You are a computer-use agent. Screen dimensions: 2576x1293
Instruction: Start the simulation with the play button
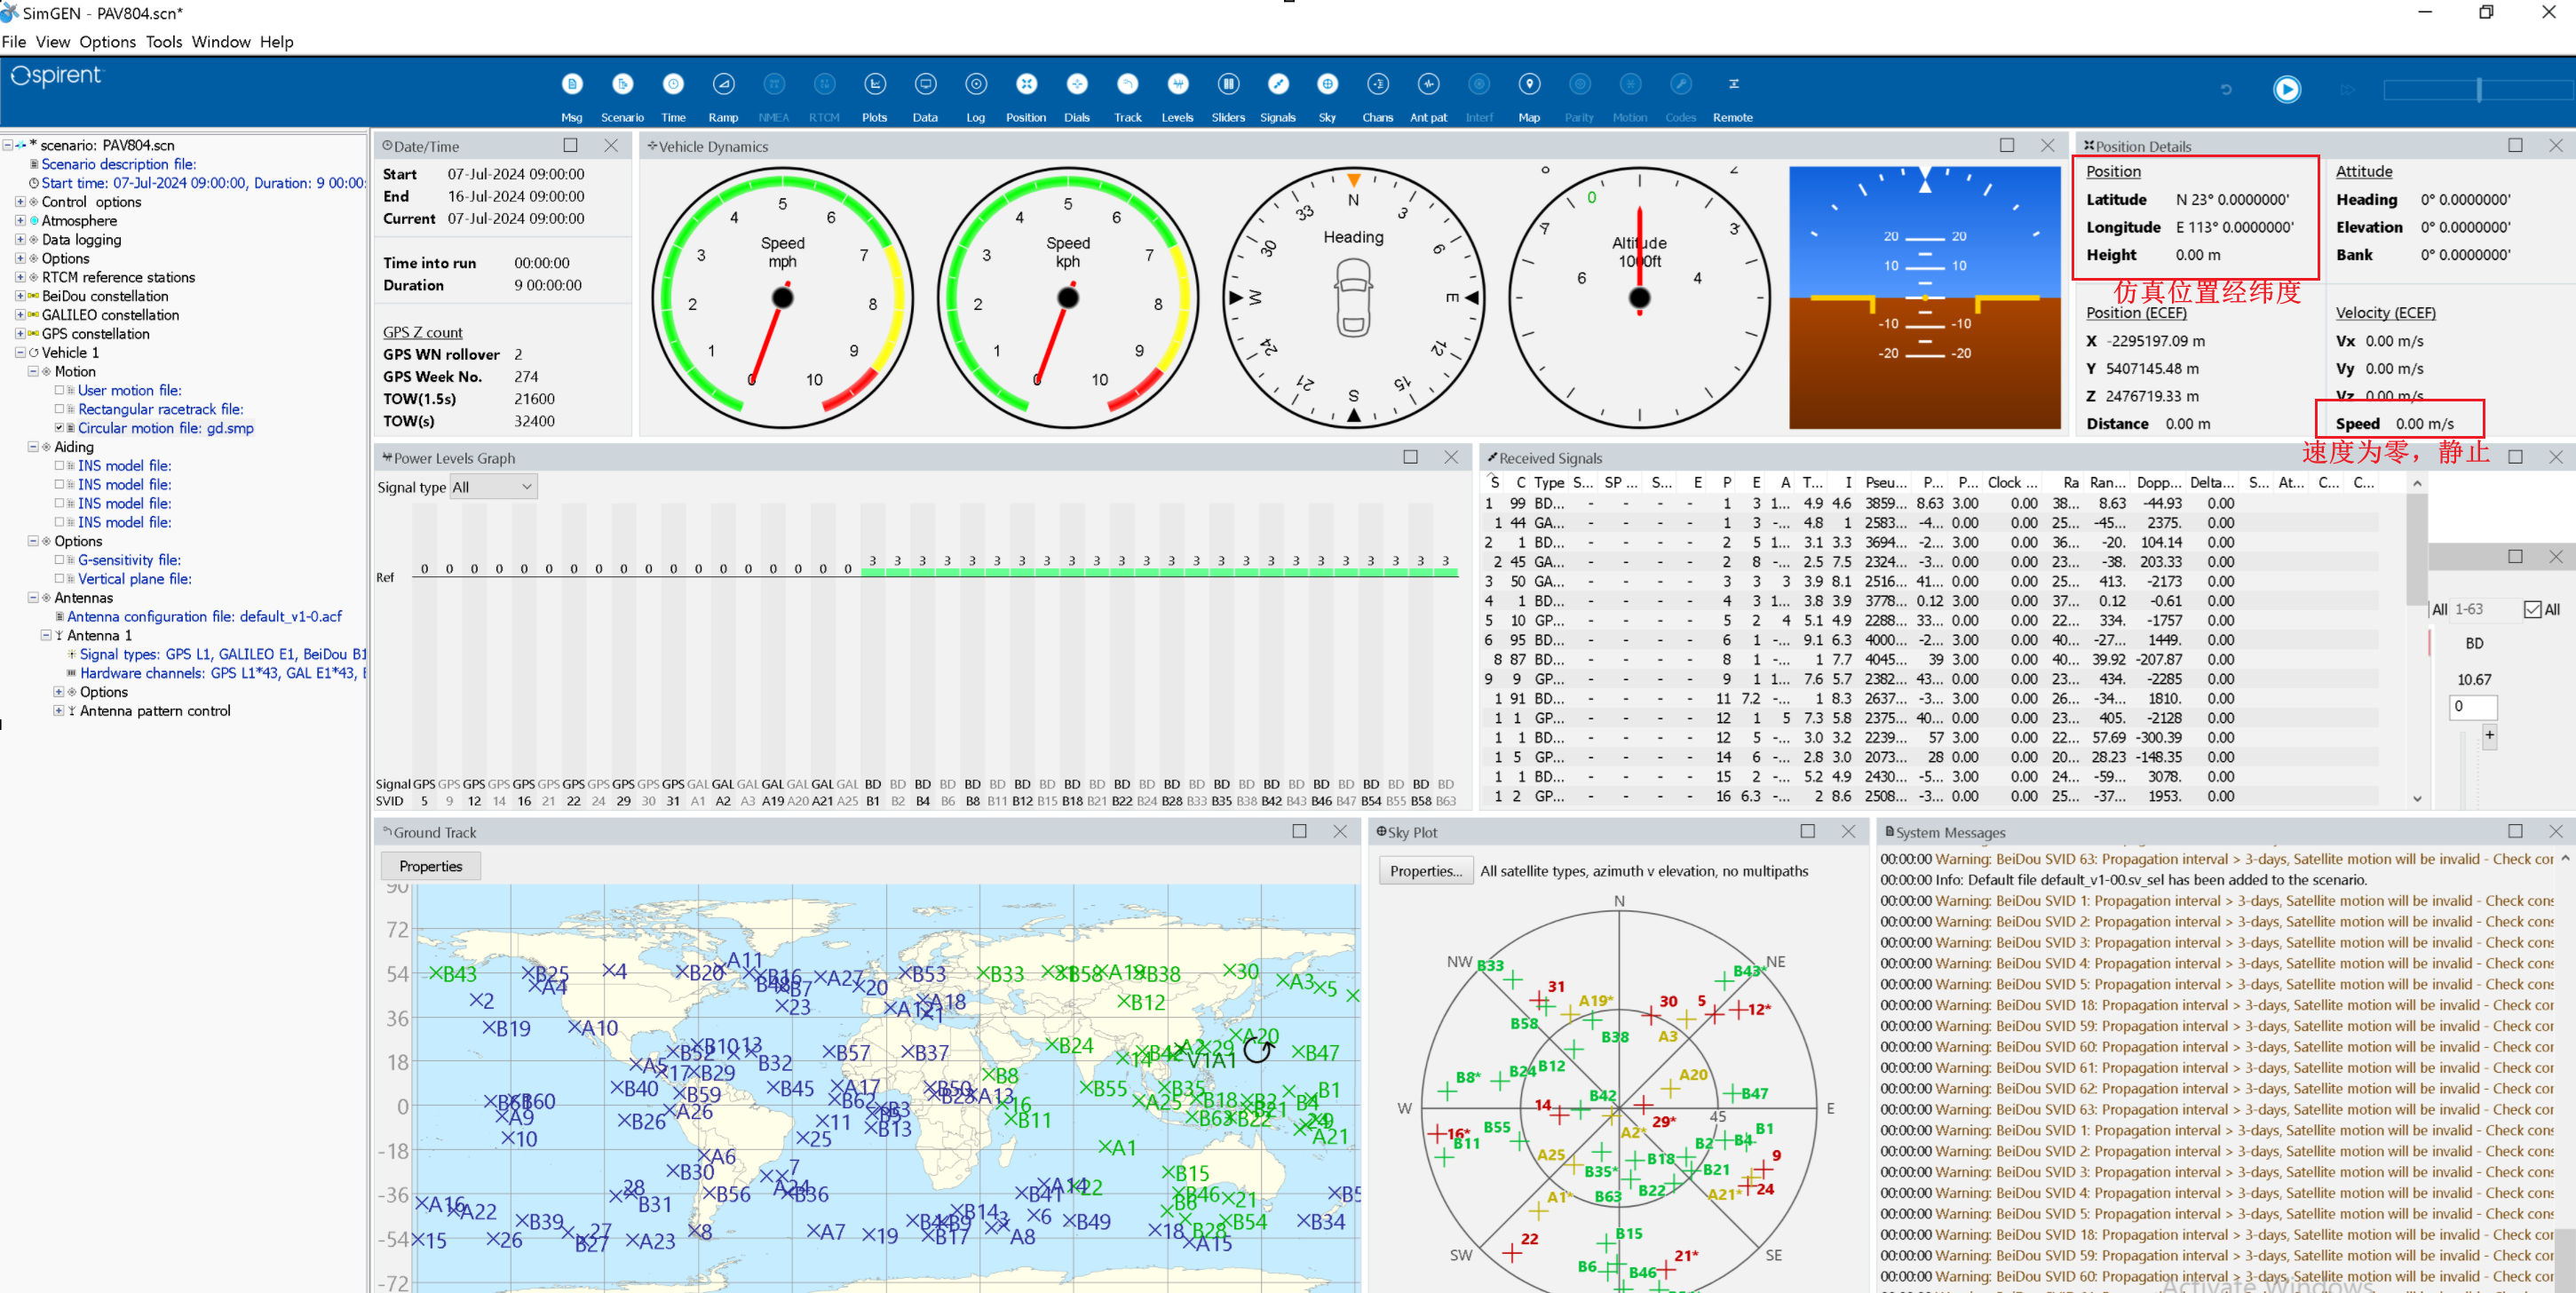coord(2286,90)
